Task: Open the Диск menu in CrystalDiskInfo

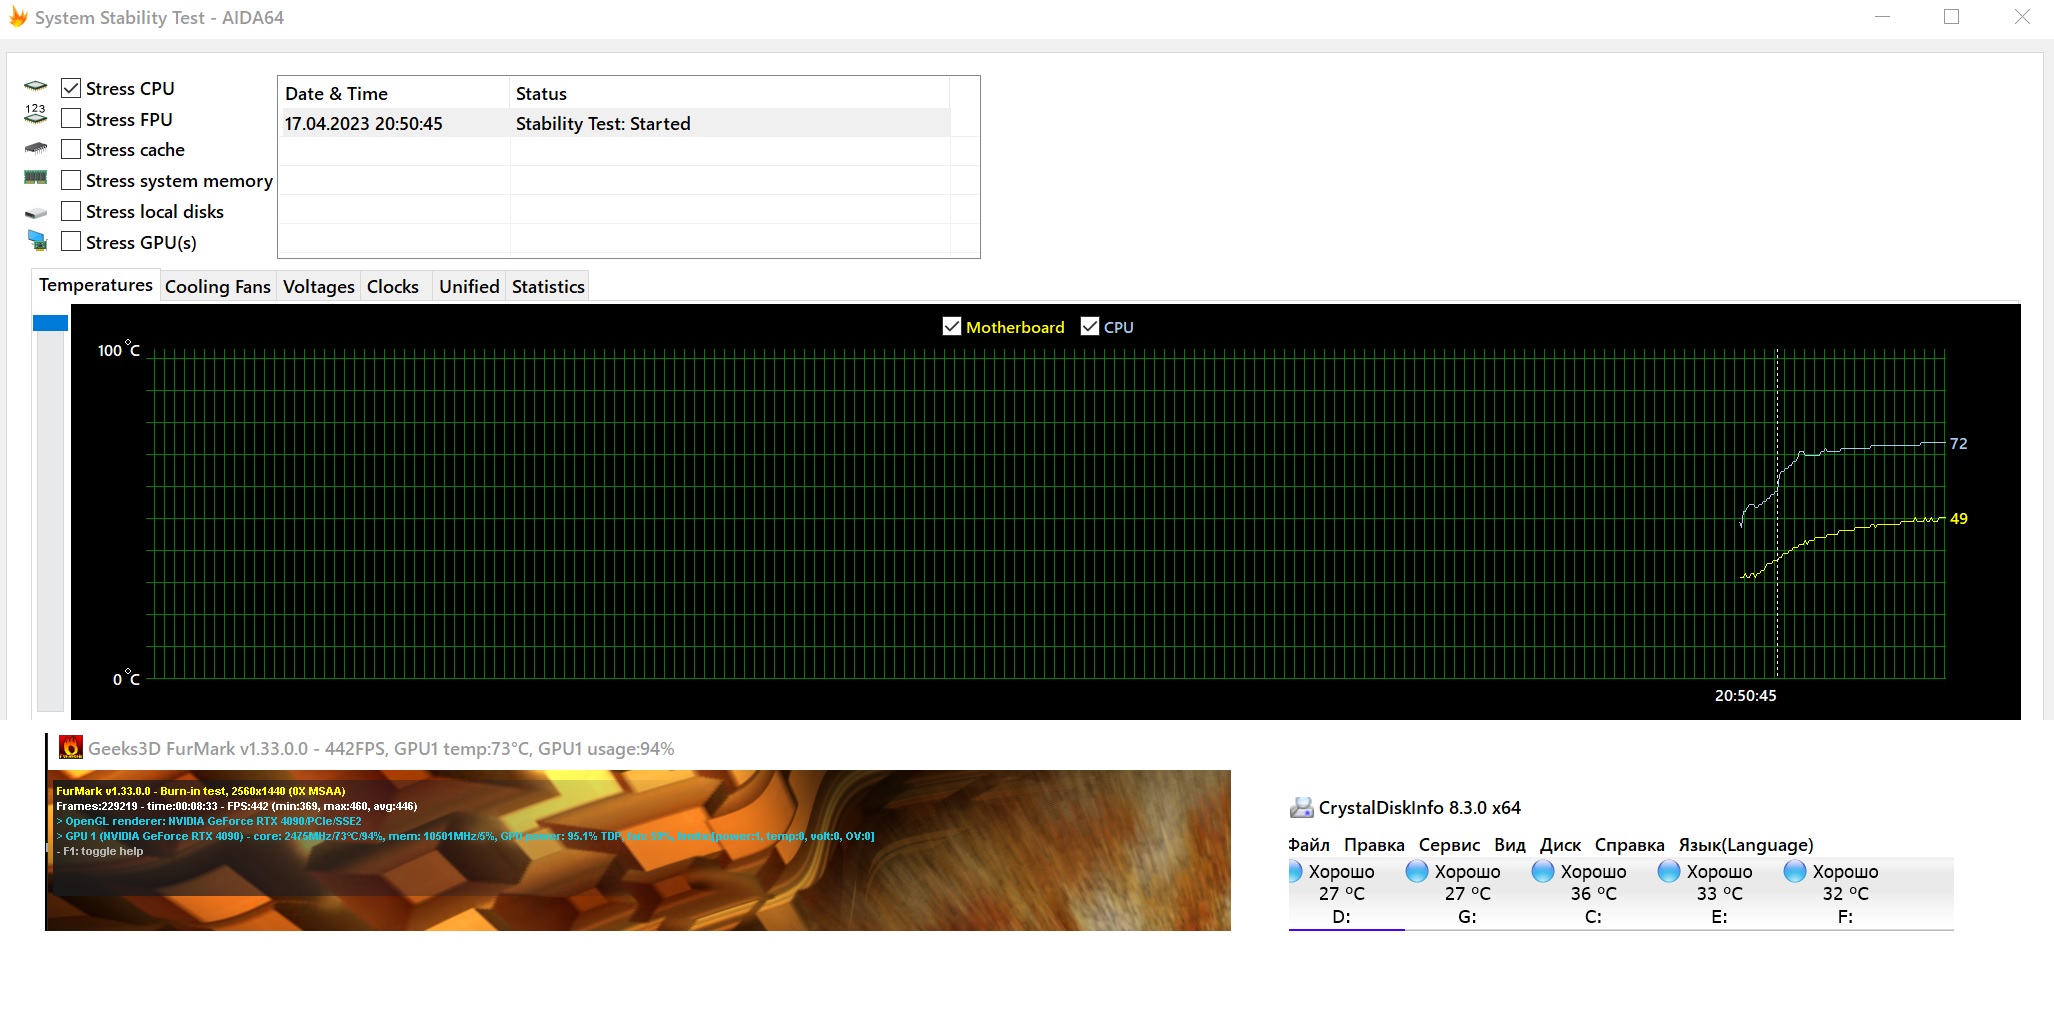Action: tap(1561, 845)
